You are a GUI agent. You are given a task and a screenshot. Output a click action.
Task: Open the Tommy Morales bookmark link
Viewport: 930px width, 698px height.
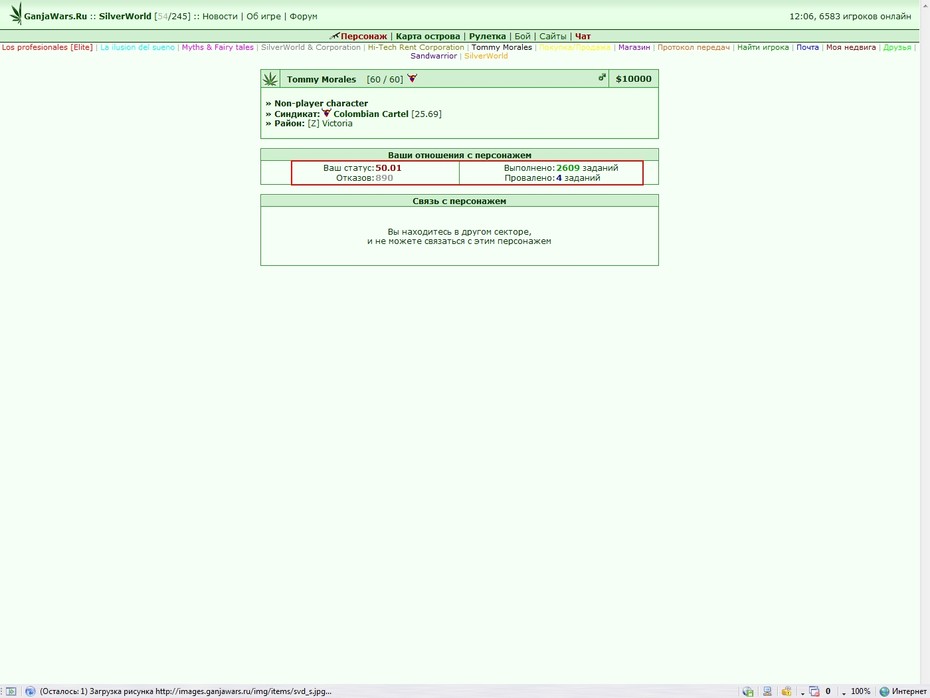click(x=502, y=47)
